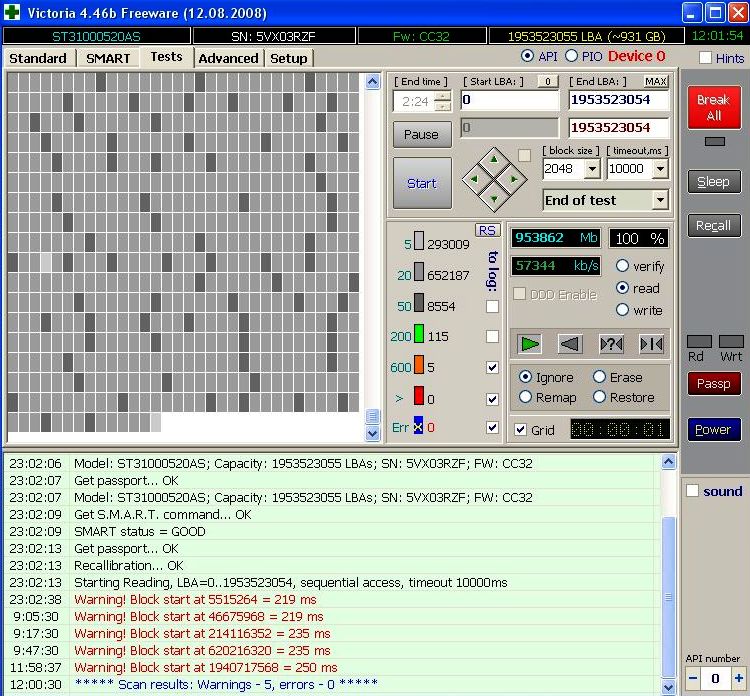The width and height of the screenshot is (750, 696).
Task: Select the PIO radio button
Action: [x=571, y=56]
